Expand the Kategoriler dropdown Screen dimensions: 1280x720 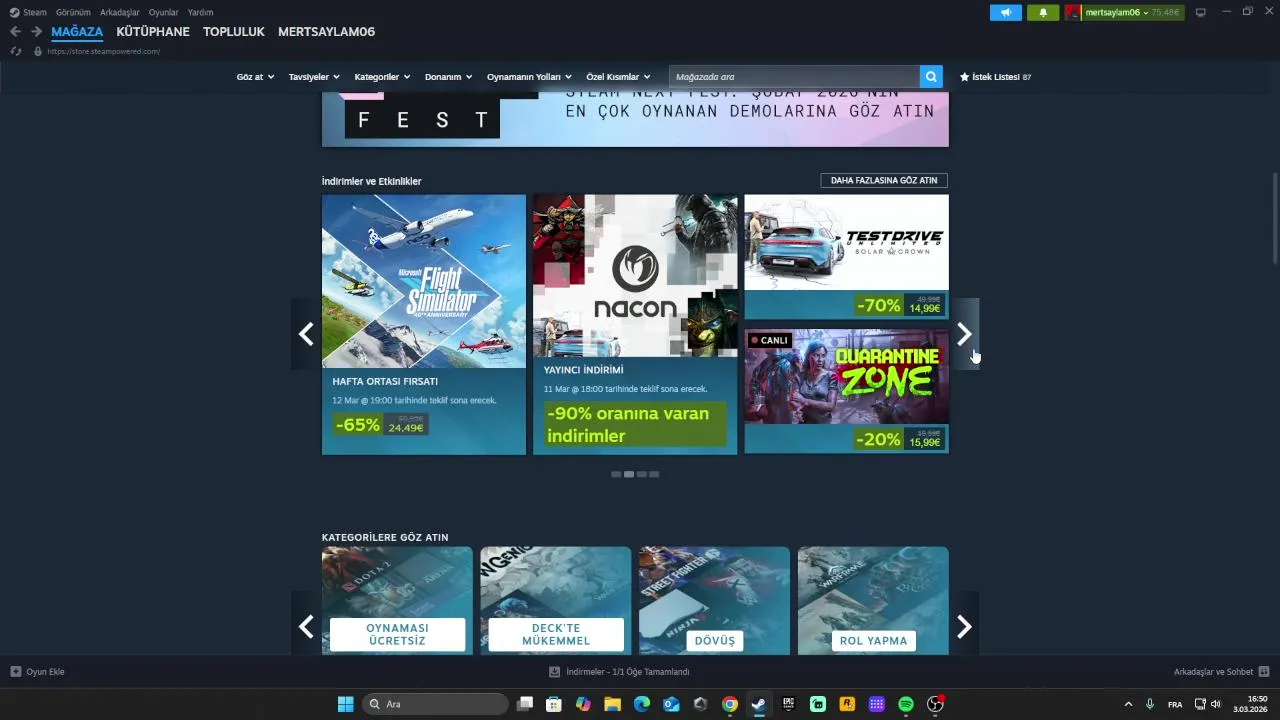coord(382,77)
